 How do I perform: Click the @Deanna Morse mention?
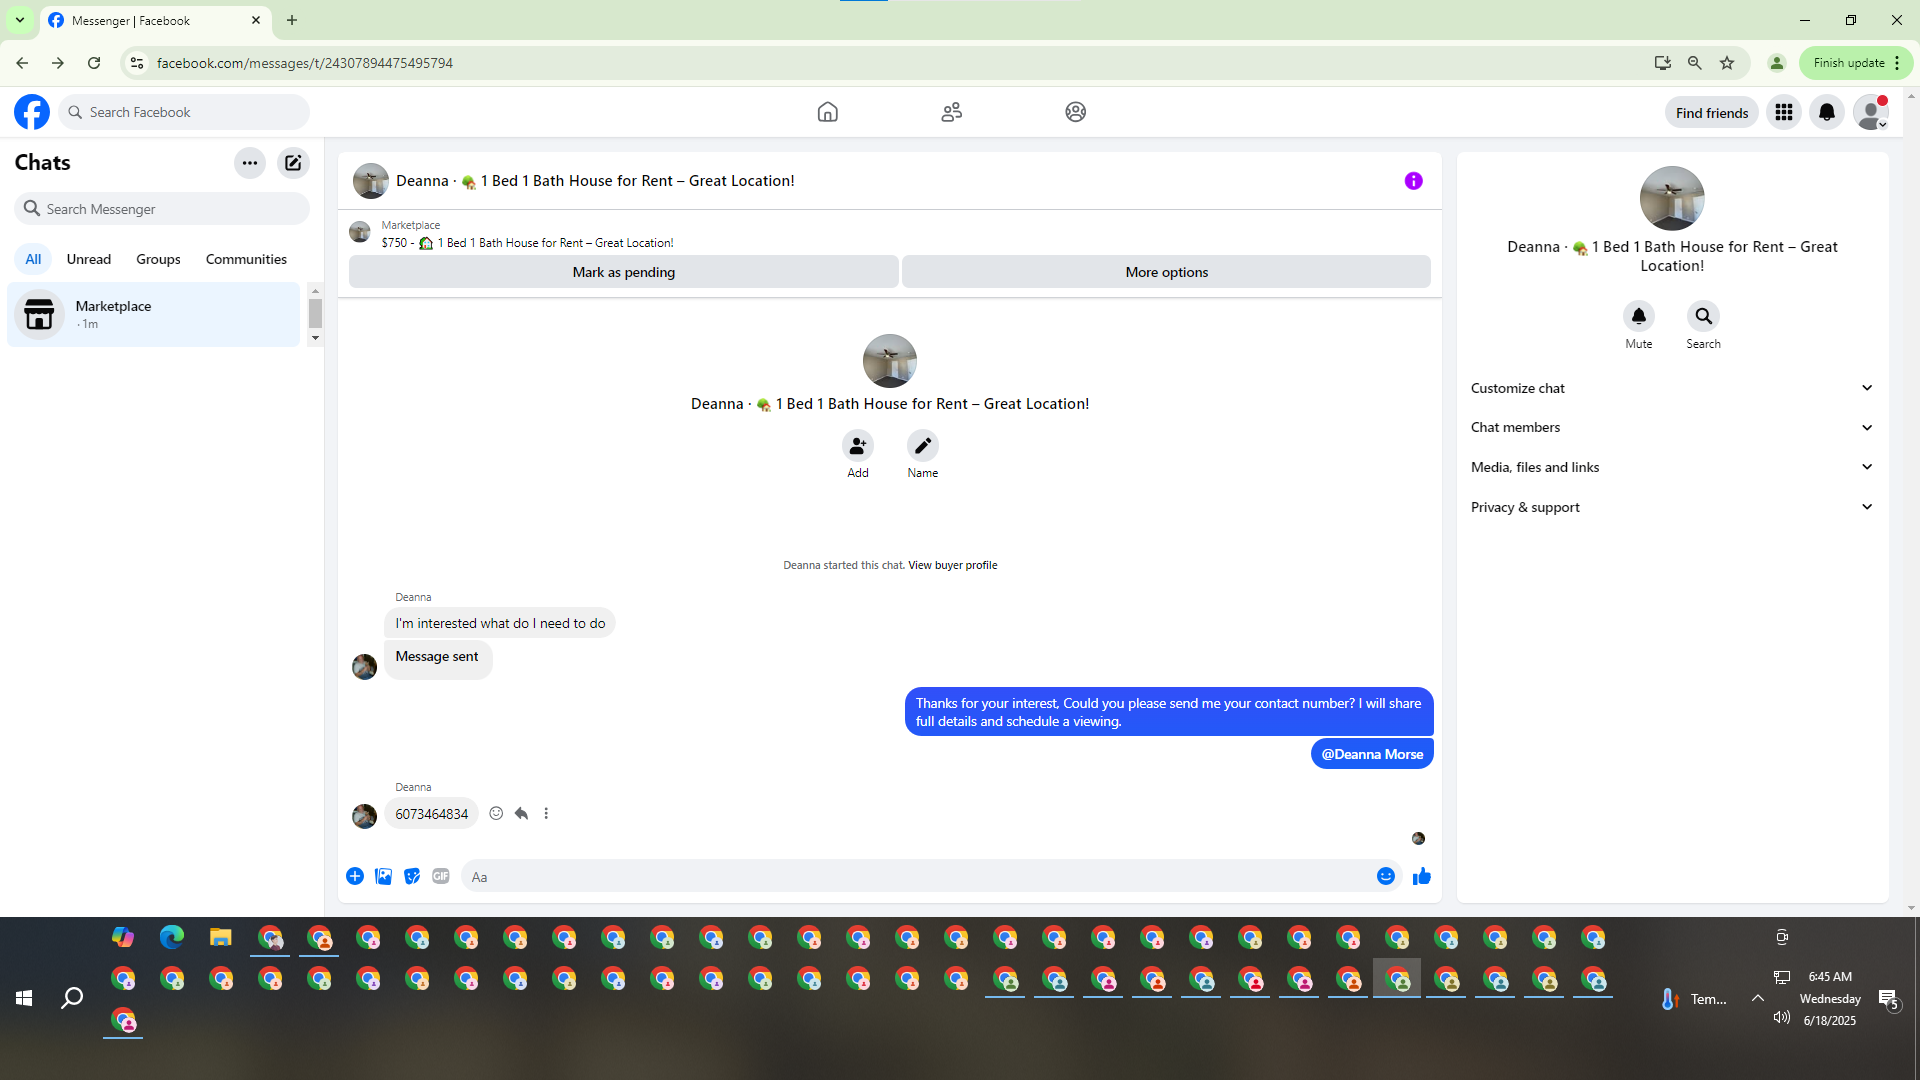(x=1372, y=755)
